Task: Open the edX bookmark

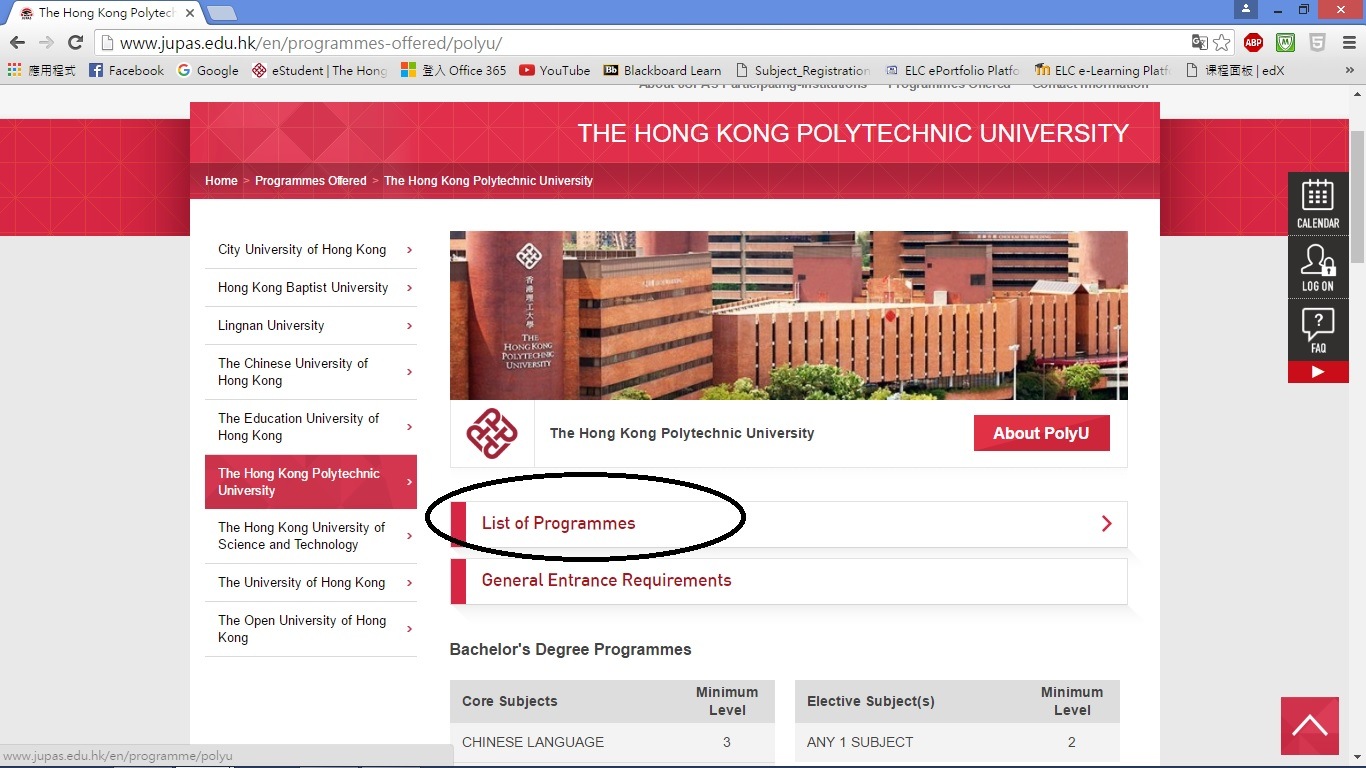Action: [1234, 70]
